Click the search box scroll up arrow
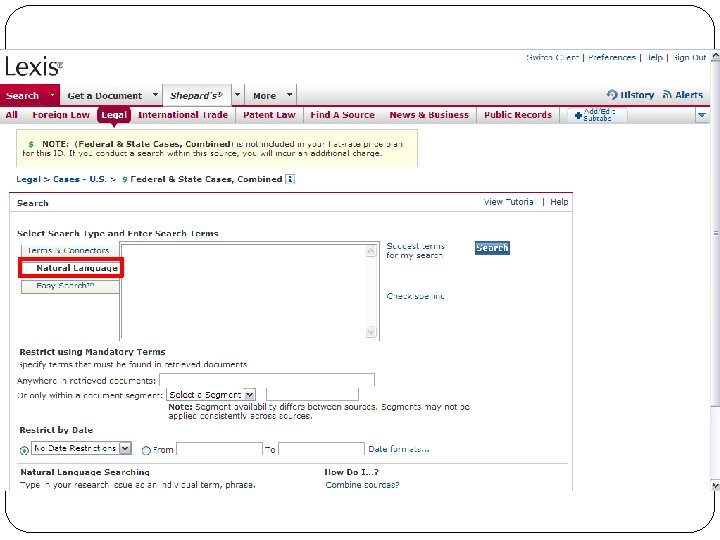 371,251
